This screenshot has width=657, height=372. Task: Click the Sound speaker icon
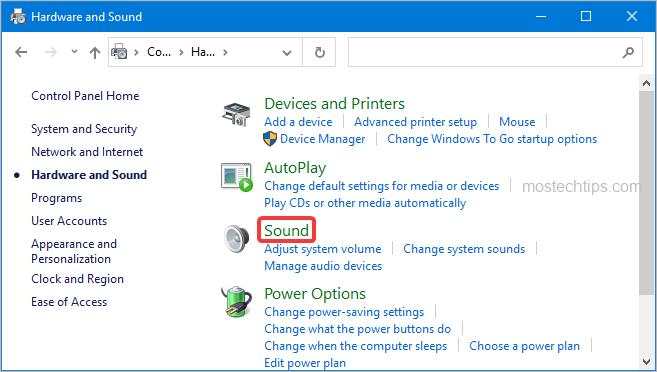[x=236, y=239]
